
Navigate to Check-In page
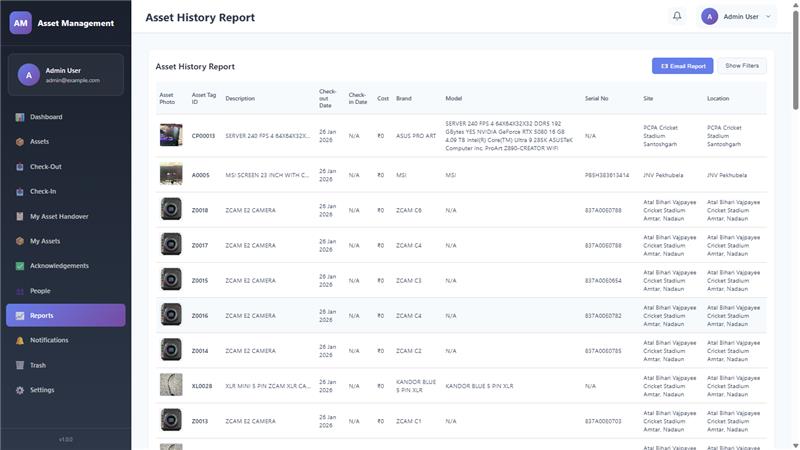tap(65, 191)
